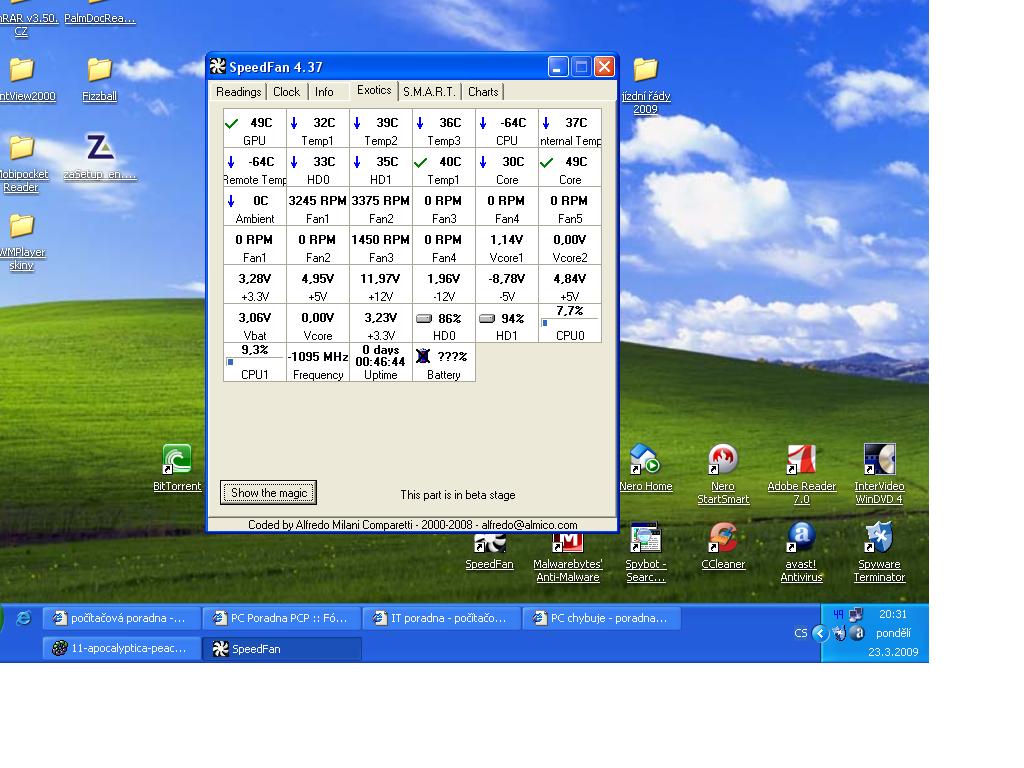This screenshot has width=1024, height=768.
Task: Click the GPU temperature green checkmark icon
Action: click(232, 123)
